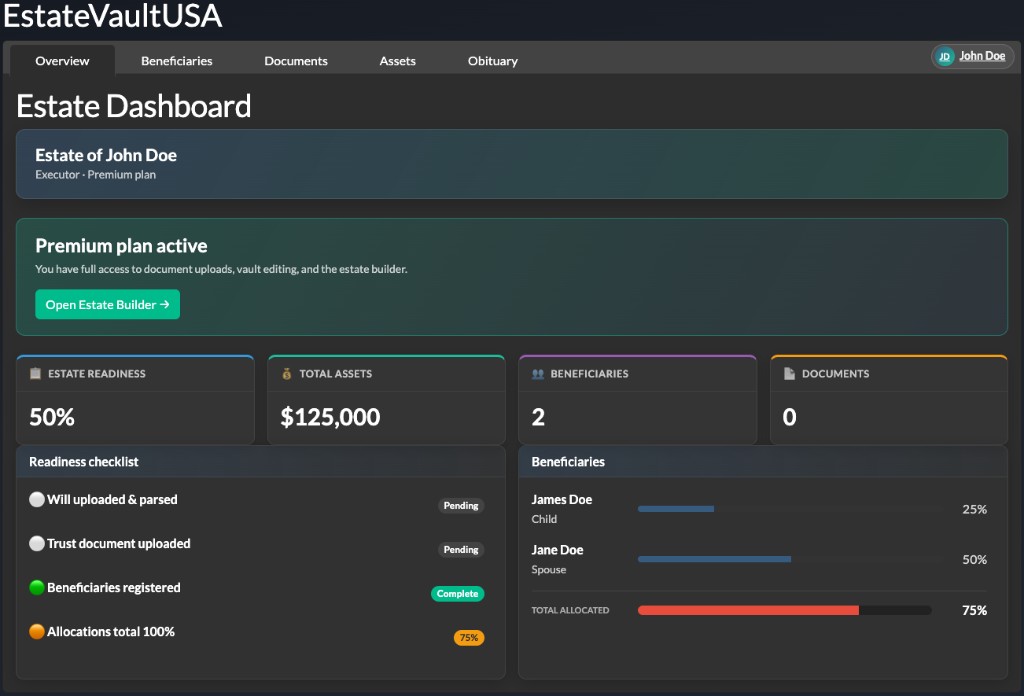Click the 'TOTAL ALLOCATED' label
This screenshot has height=696, width=1024.
click(570, 610)
